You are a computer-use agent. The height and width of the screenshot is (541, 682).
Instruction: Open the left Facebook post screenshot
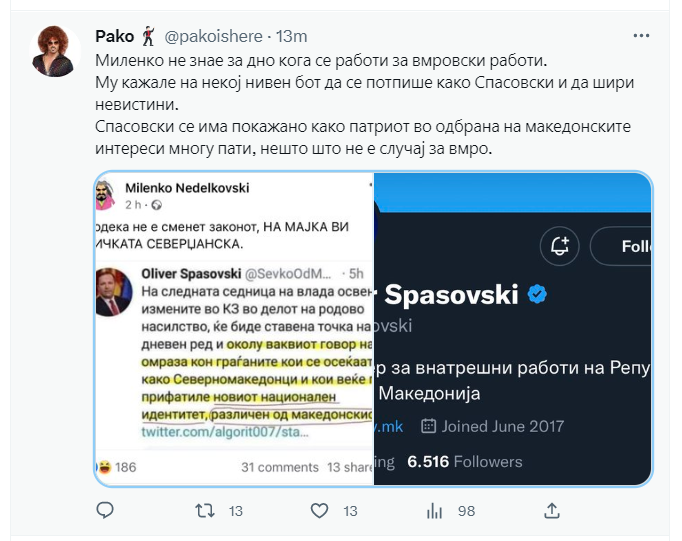pyautogui.click(x=234, y=329)
